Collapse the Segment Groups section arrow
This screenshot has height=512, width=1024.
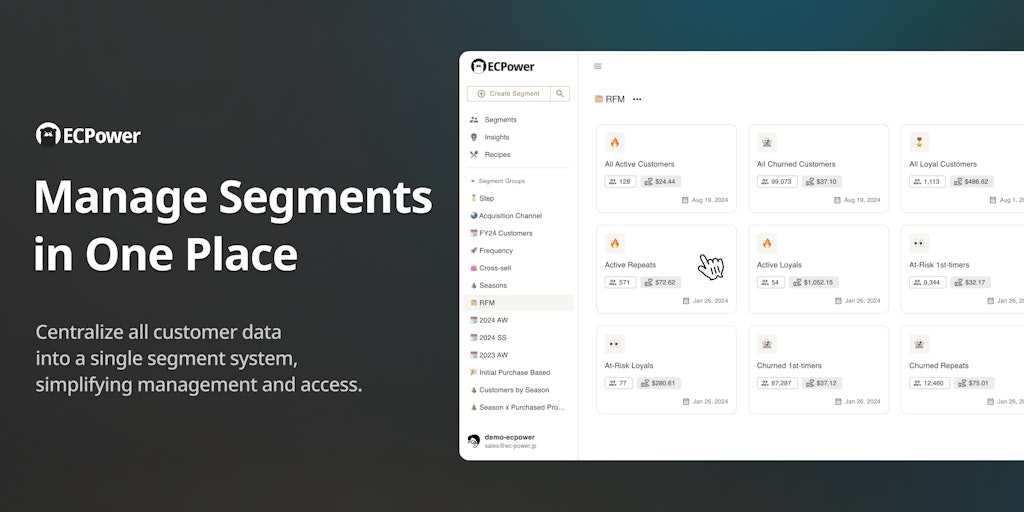click(x=473, y=181)
